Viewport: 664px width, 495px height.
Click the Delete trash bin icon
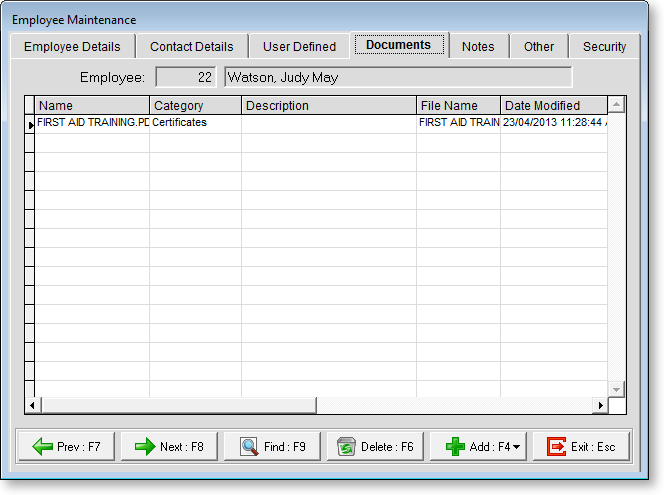[x=346, y=447]
